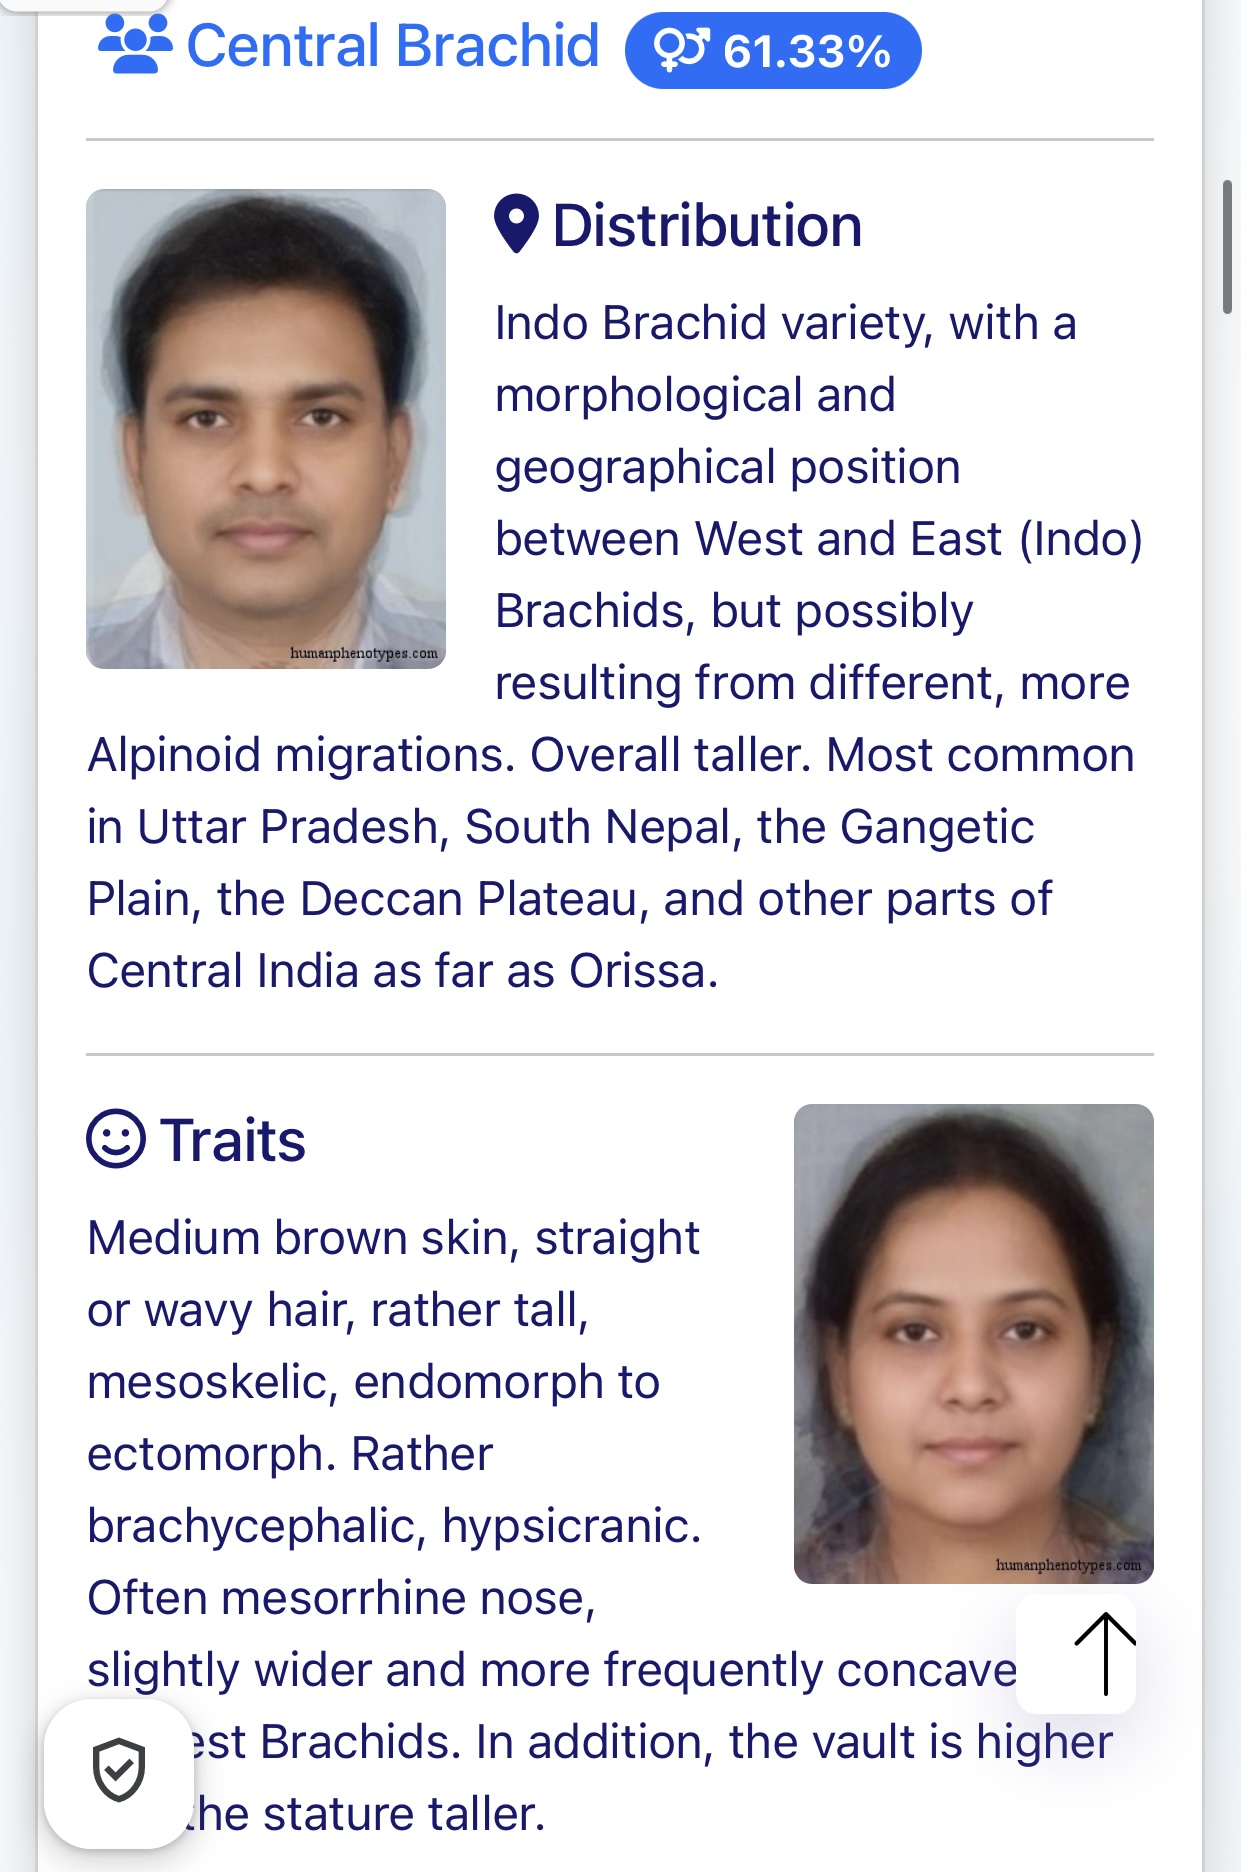
Task: Click the Traits paragraph starting 'Medium brown skin'
Action: (600, 1526)
